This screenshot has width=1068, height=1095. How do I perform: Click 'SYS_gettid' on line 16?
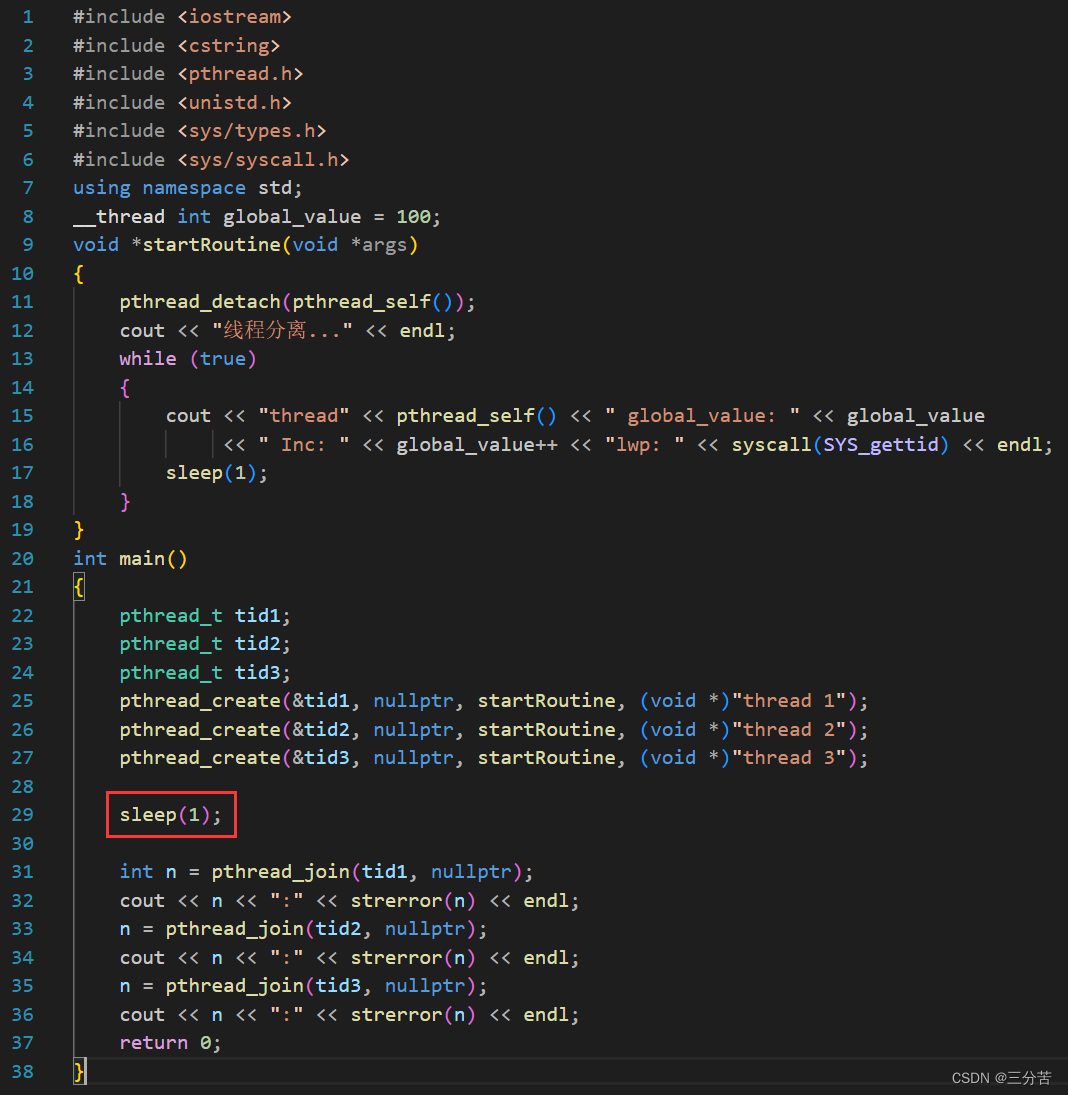click(x=881, y=444)
